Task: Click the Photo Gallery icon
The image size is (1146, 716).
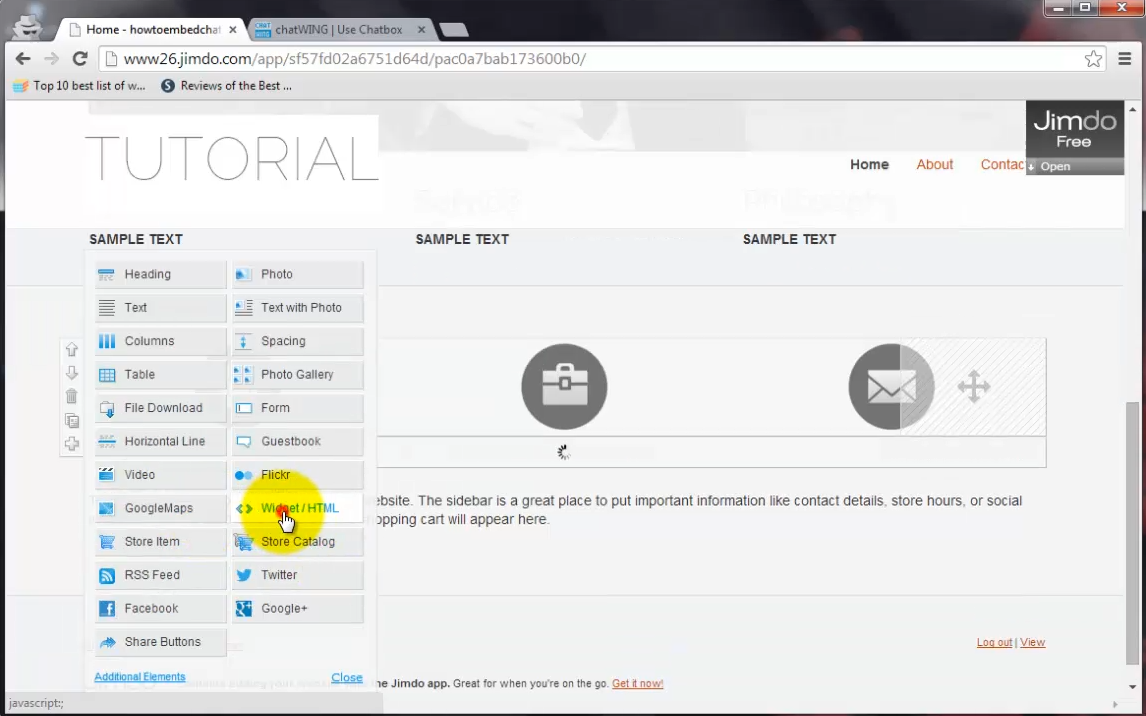Action: tap(243, 375)
